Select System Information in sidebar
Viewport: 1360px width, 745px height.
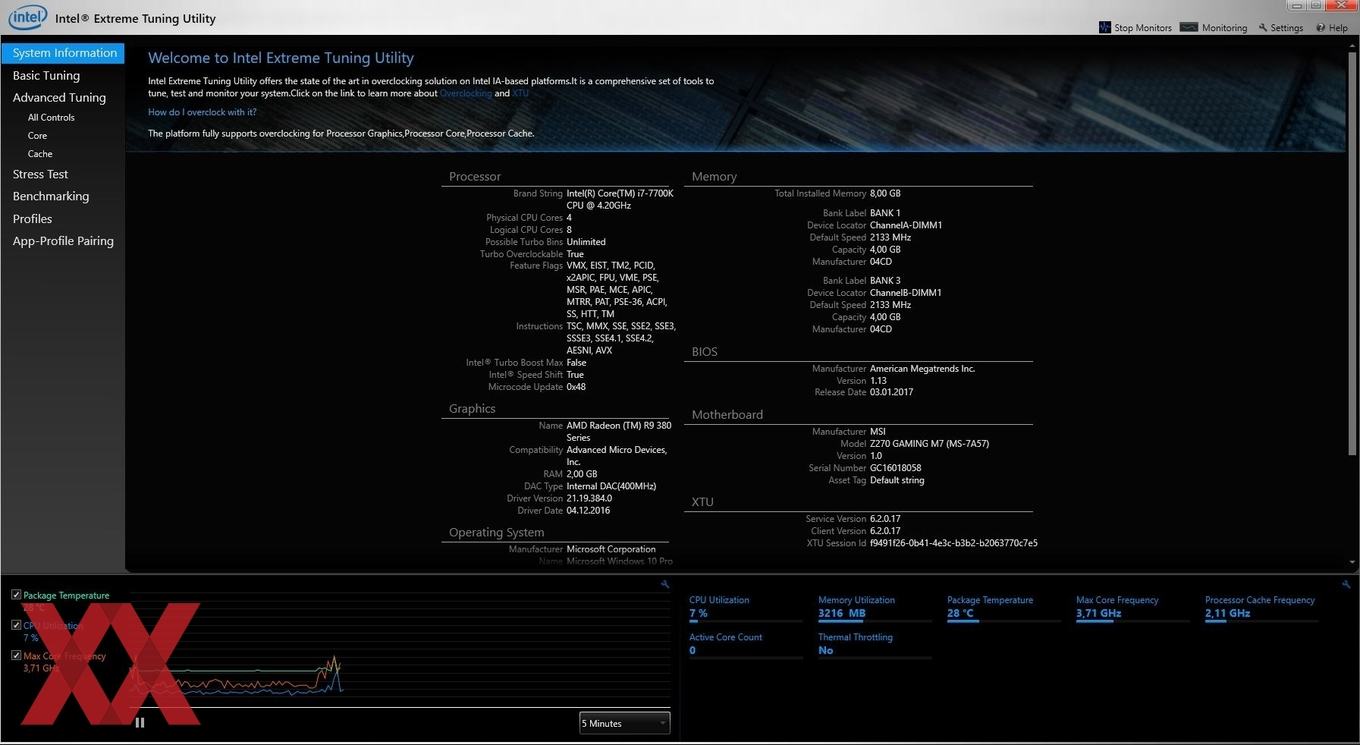(63, 53)
